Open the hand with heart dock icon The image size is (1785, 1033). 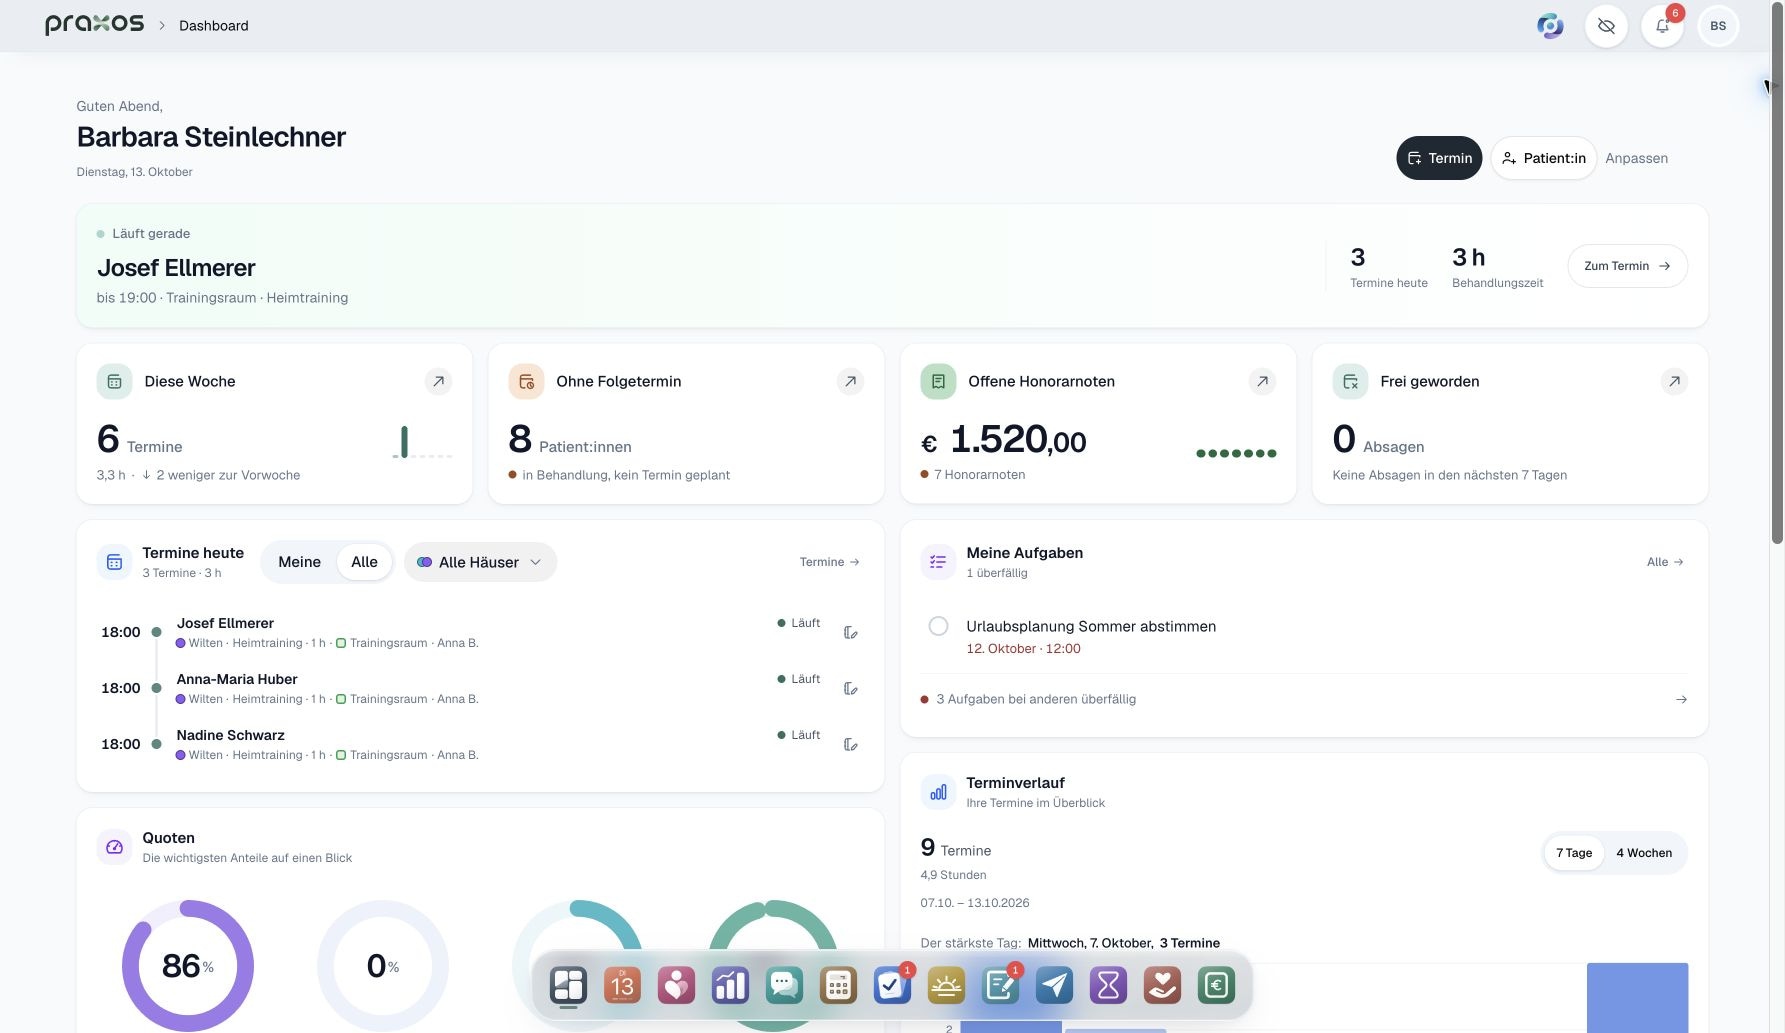(x=1162, y=986)
